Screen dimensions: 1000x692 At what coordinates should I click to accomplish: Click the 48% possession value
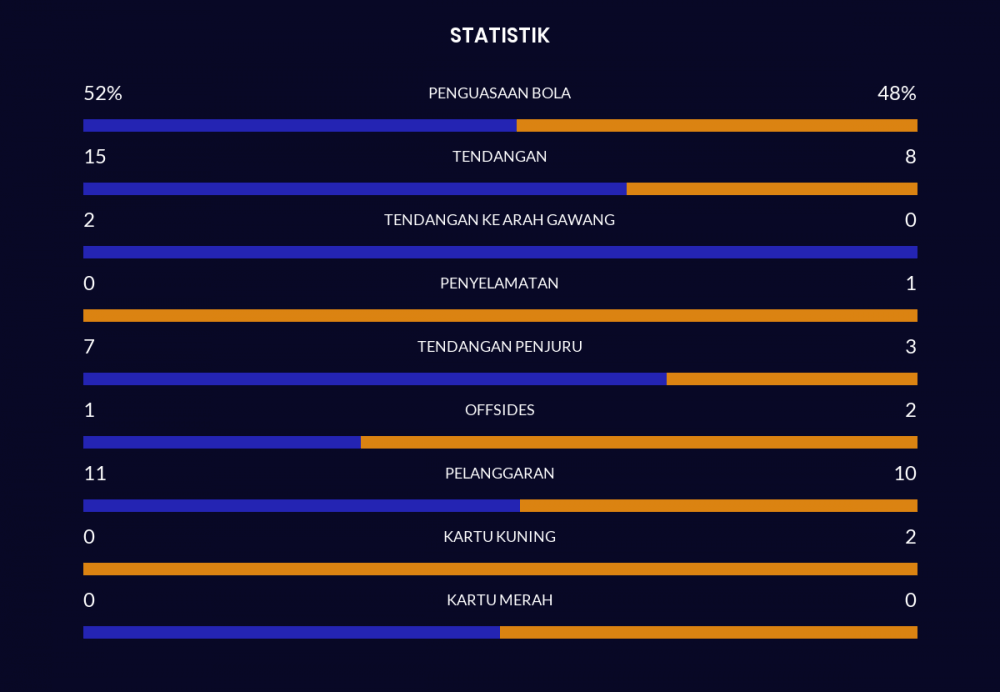pos(896,93)
